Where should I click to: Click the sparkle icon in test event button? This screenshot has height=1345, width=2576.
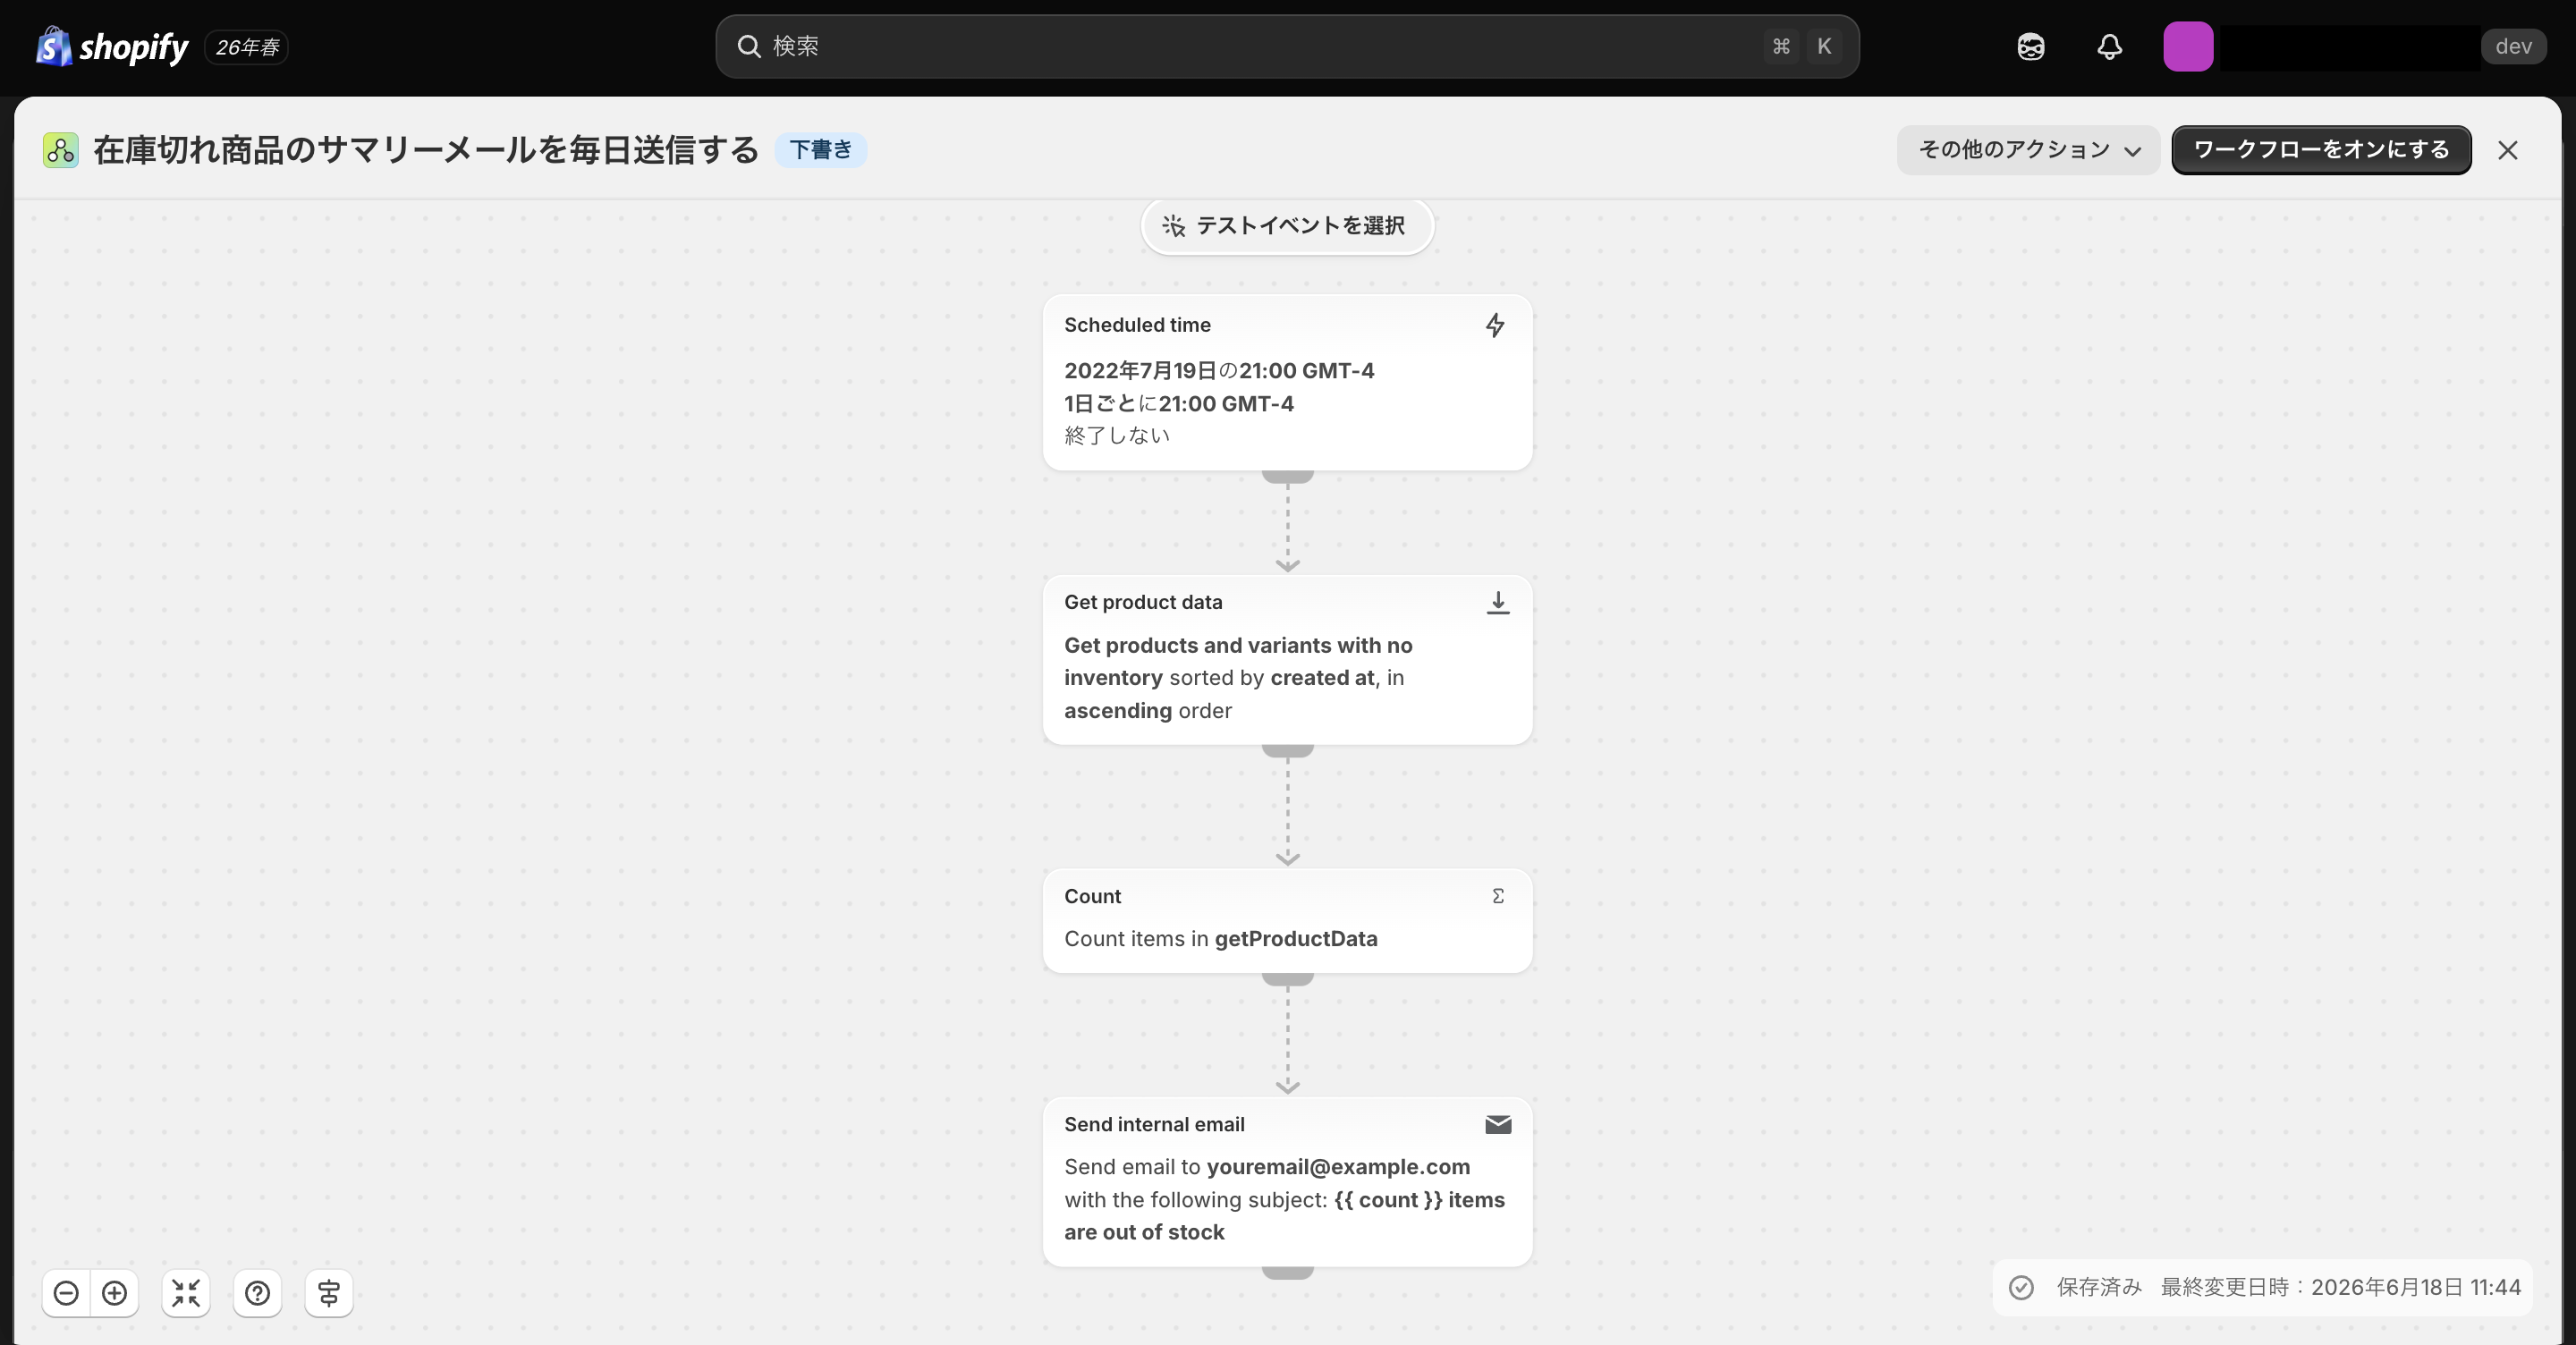[x=1173, y=226]
